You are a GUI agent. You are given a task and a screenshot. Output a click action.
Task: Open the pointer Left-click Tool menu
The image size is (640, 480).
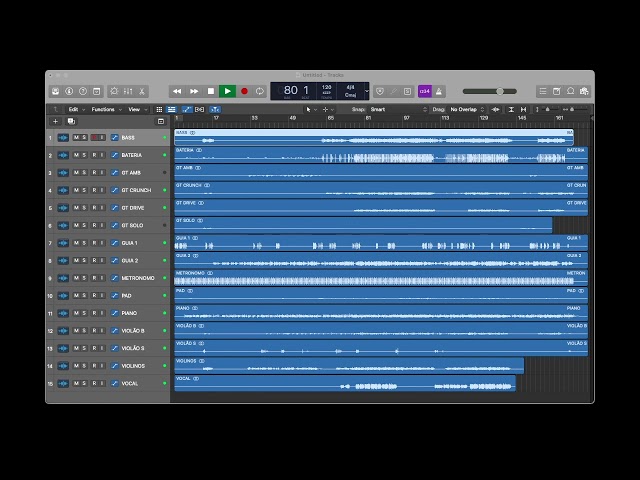pyautogui.click(x=311, y=109)
